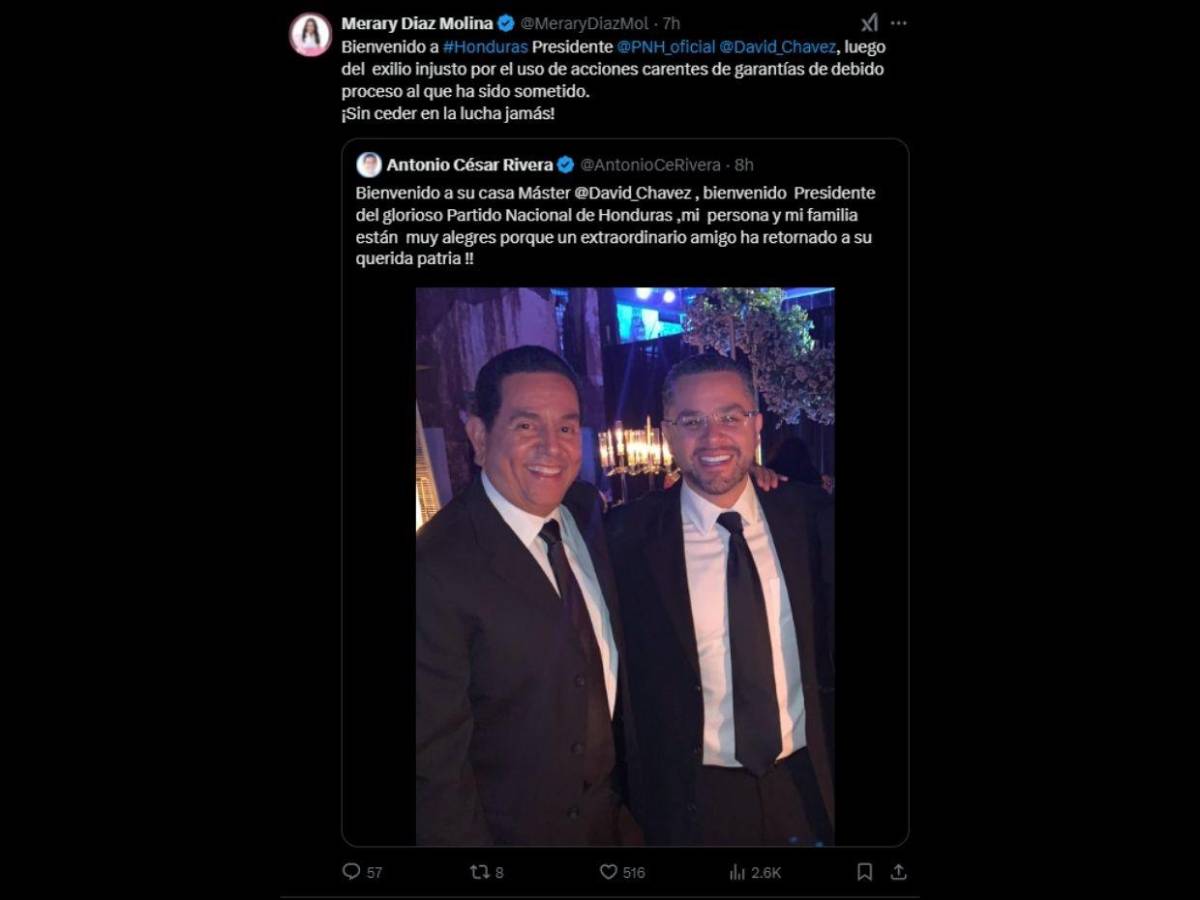Open post analytics via views icon

tap(736, 871)
